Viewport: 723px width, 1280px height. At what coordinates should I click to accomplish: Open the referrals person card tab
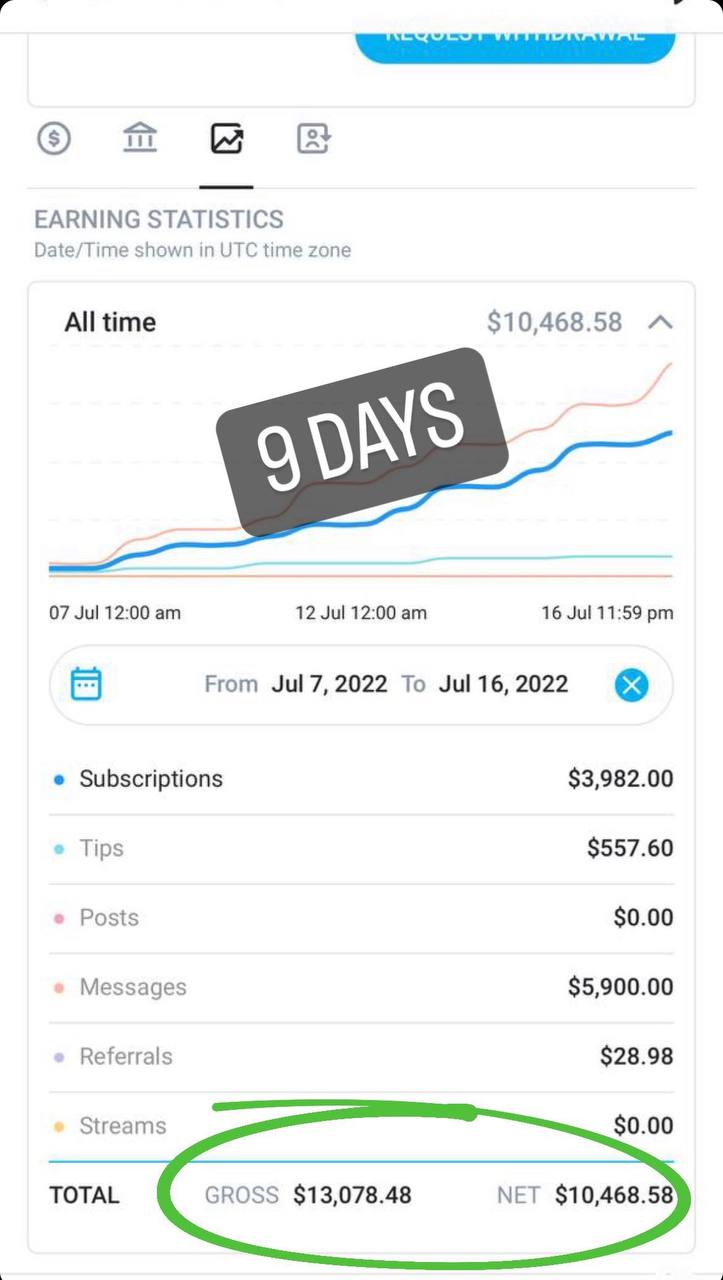tap(313, 139)
